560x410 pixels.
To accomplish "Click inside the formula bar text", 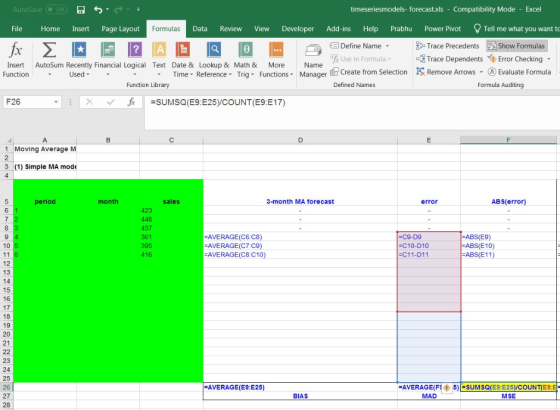I will click(218, 102).
